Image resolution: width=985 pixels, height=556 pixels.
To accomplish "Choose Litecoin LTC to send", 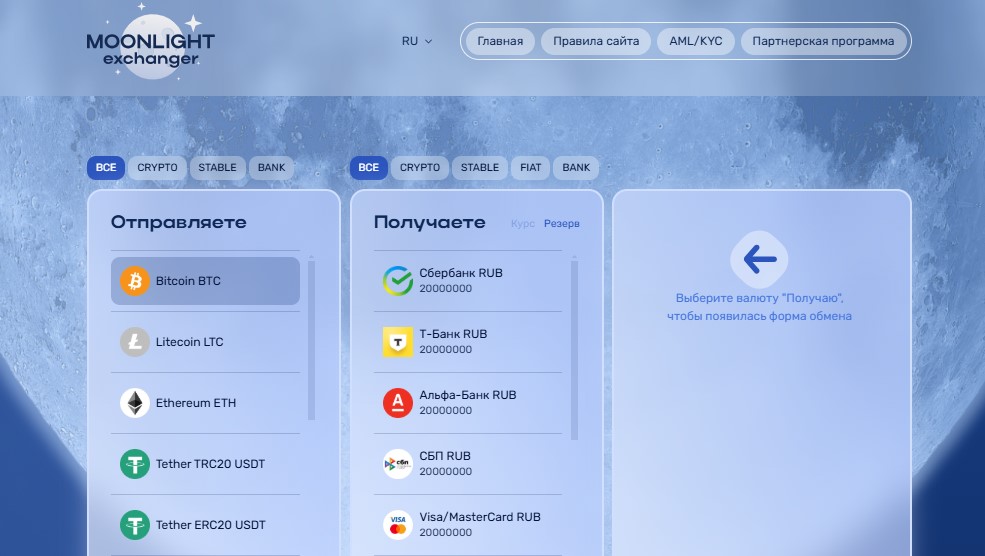I will click(205, 342).
